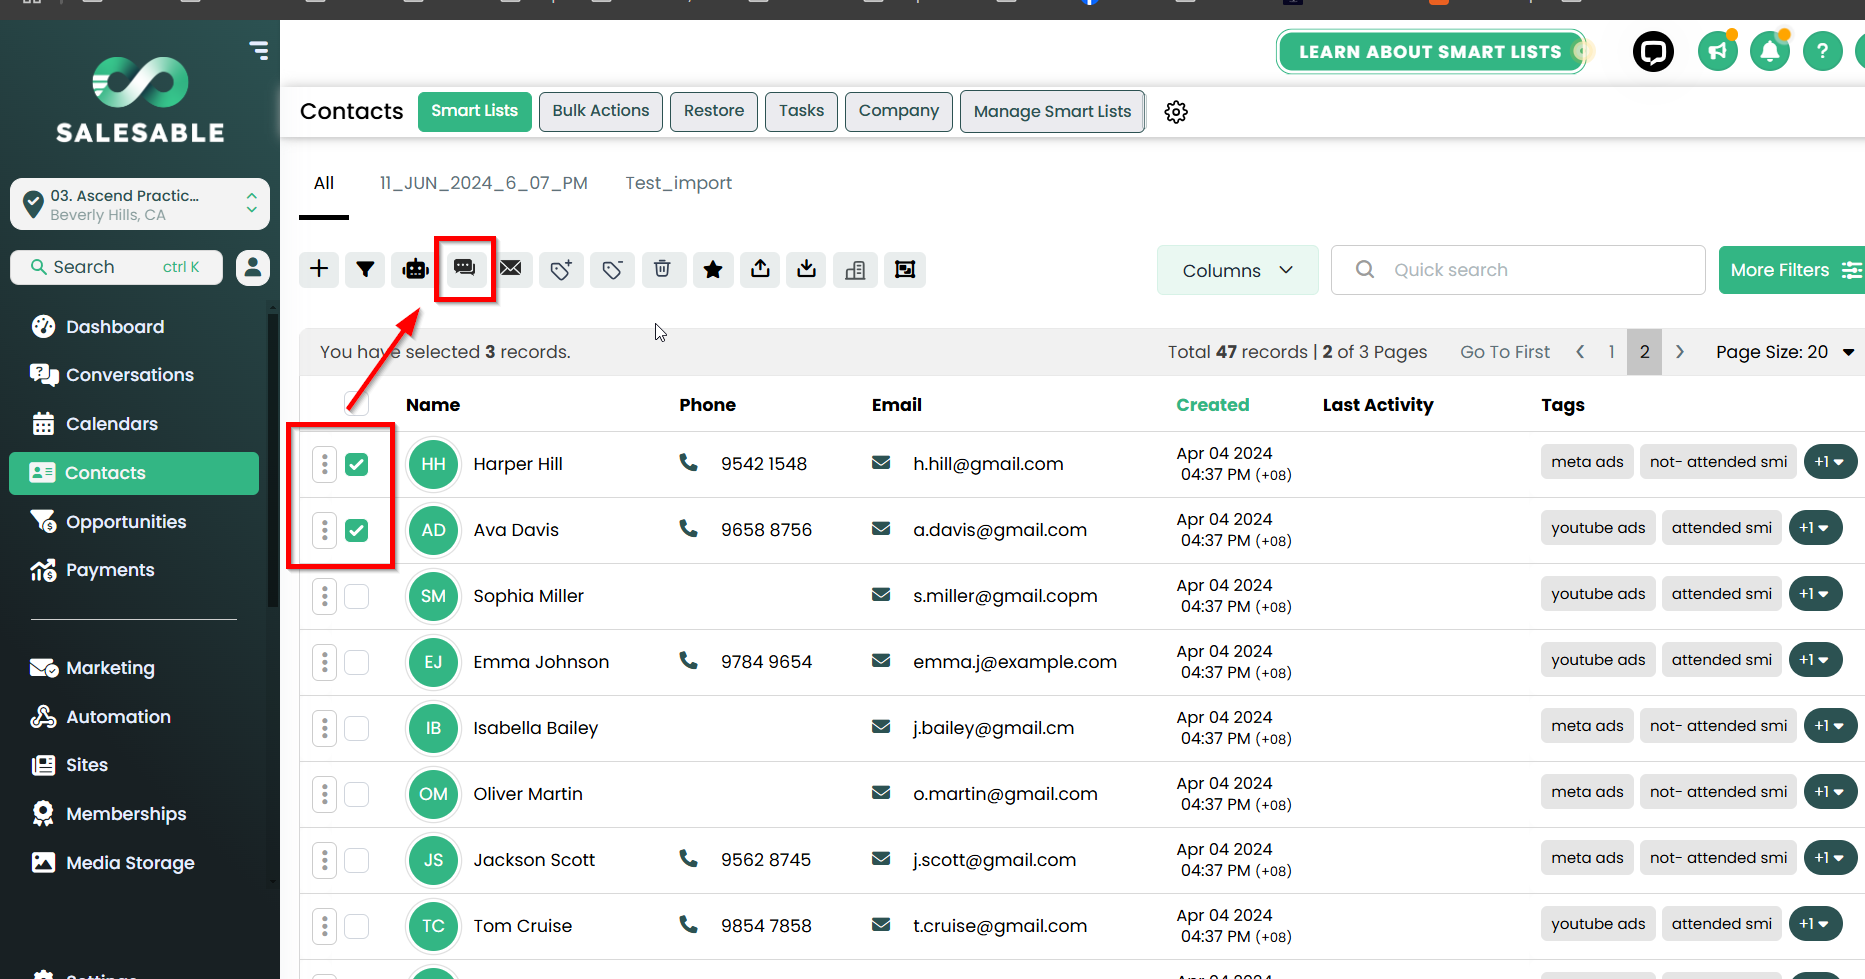Uncheck the Harper Hill checkbox
This screenshot has width=1865, height=979.
point(357,464)
